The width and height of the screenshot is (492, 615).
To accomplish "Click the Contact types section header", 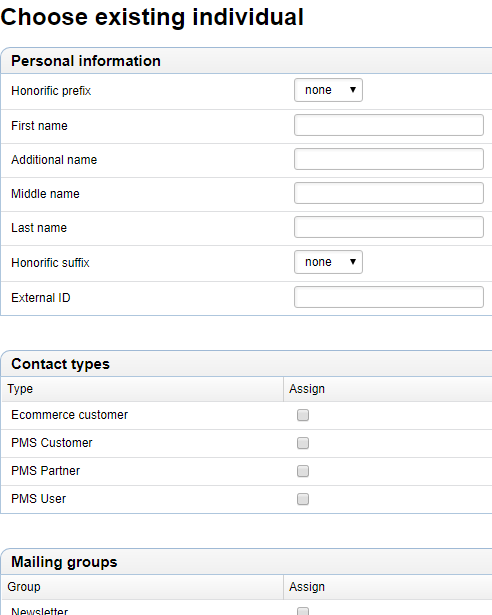I will (60, 364).
